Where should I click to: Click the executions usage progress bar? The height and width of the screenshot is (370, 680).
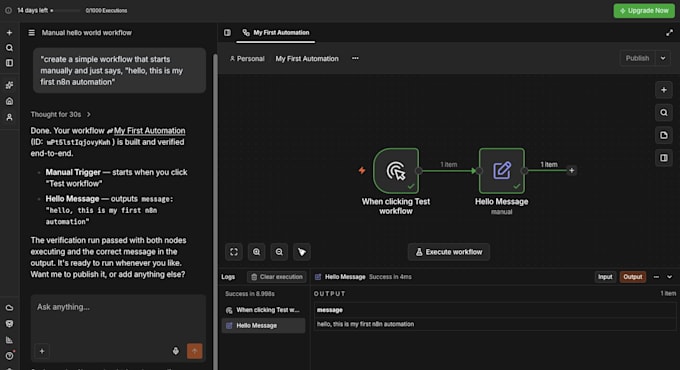(66, 10)
